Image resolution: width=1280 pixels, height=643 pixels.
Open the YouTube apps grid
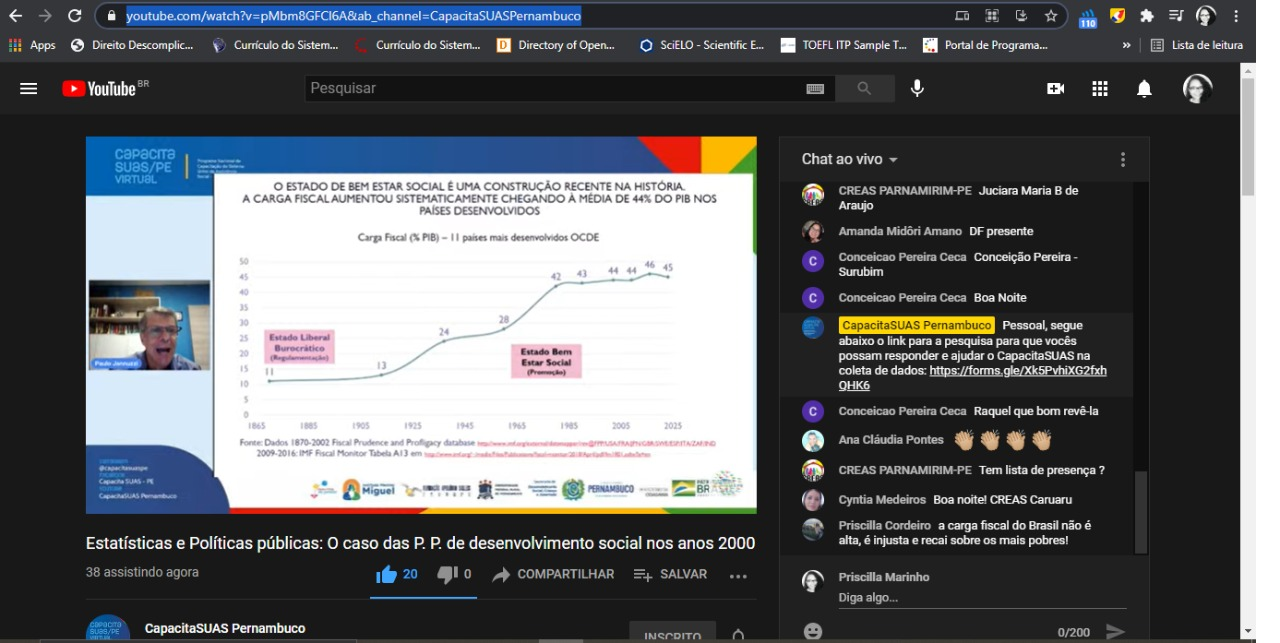(x=1100, y=88)
